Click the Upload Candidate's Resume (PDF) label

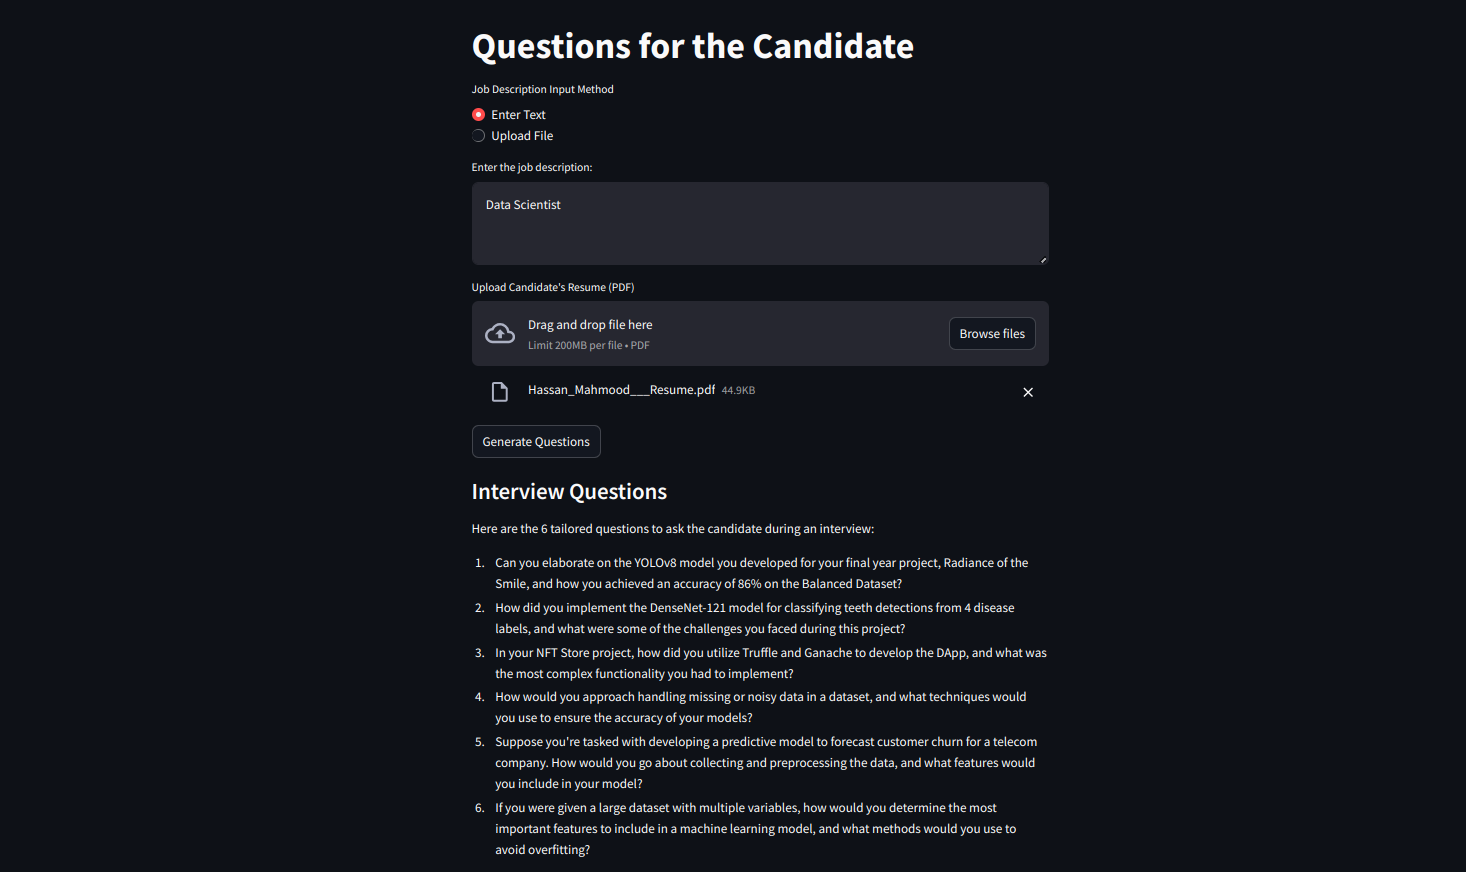point(553,287)
